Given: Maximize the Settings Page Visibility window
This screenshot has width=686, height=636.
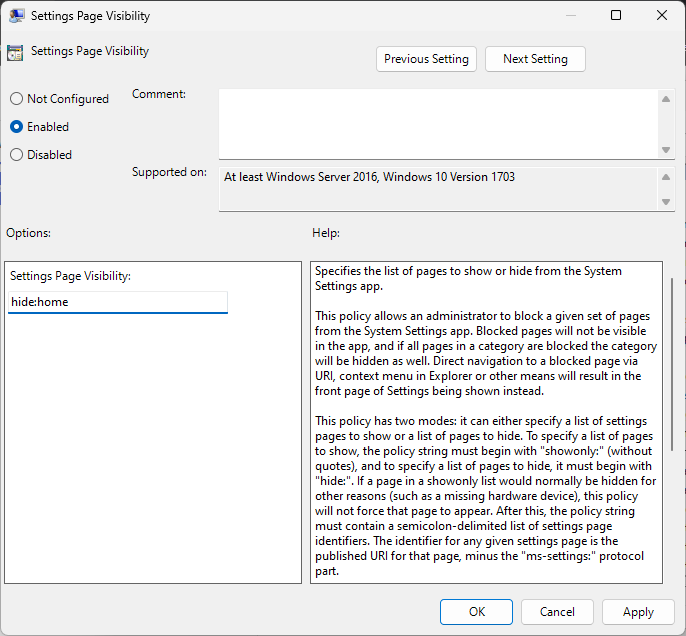Looking at the screenshot, I should [616, 15].
